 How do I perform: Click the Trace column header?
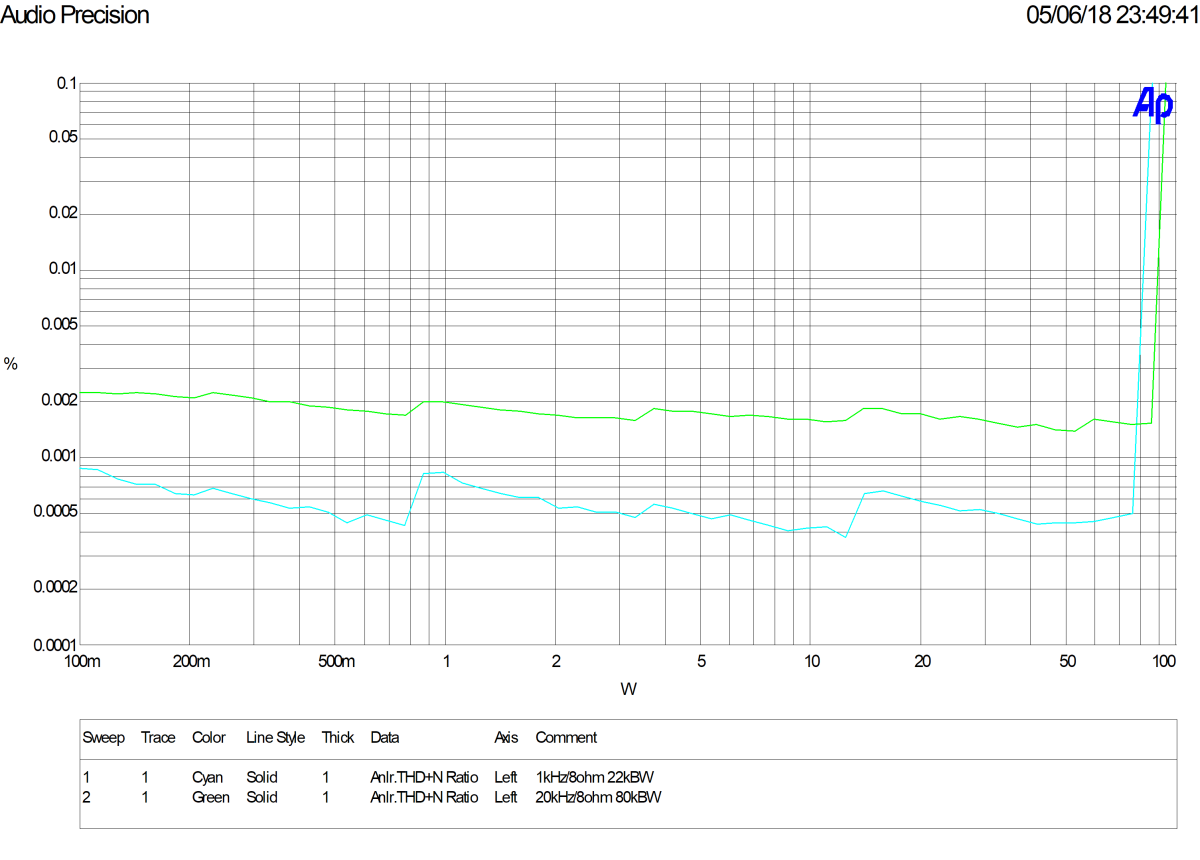coord(158,738)
